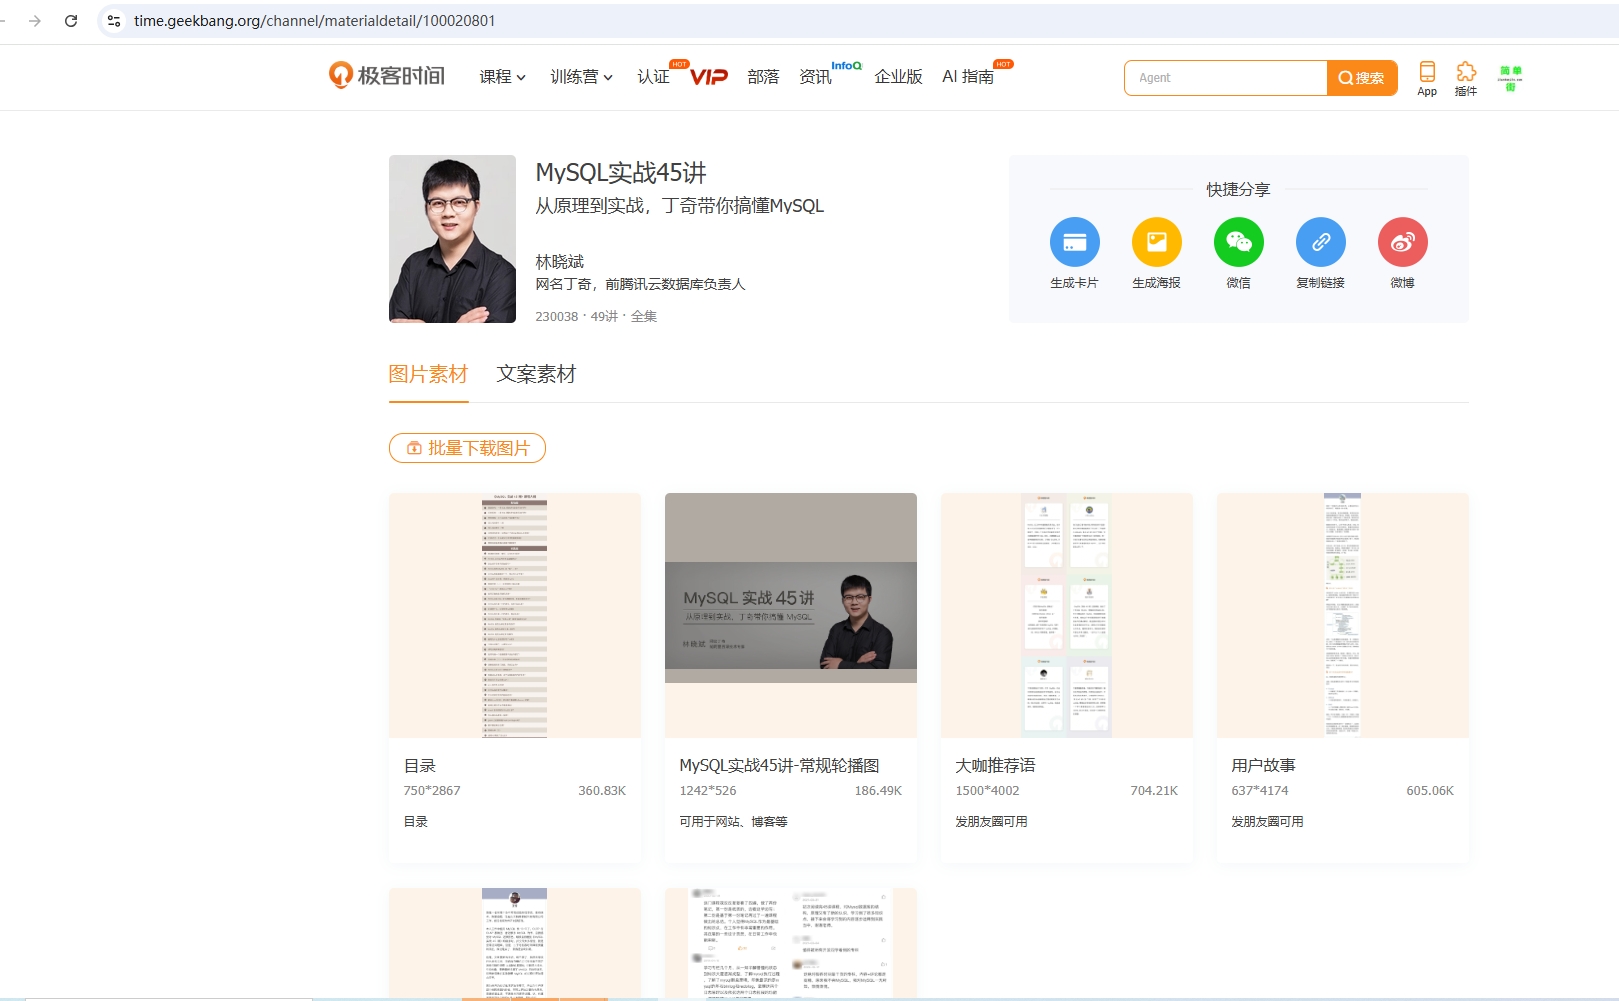
Task: Open the 企业版 menu item
Action: [x=898, y=77]
